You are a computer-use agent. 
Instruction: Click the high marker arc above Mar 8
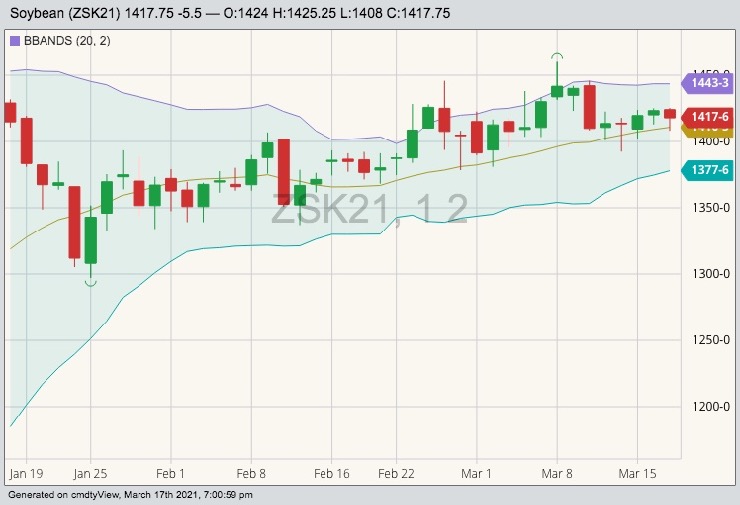tap(557, 56)
